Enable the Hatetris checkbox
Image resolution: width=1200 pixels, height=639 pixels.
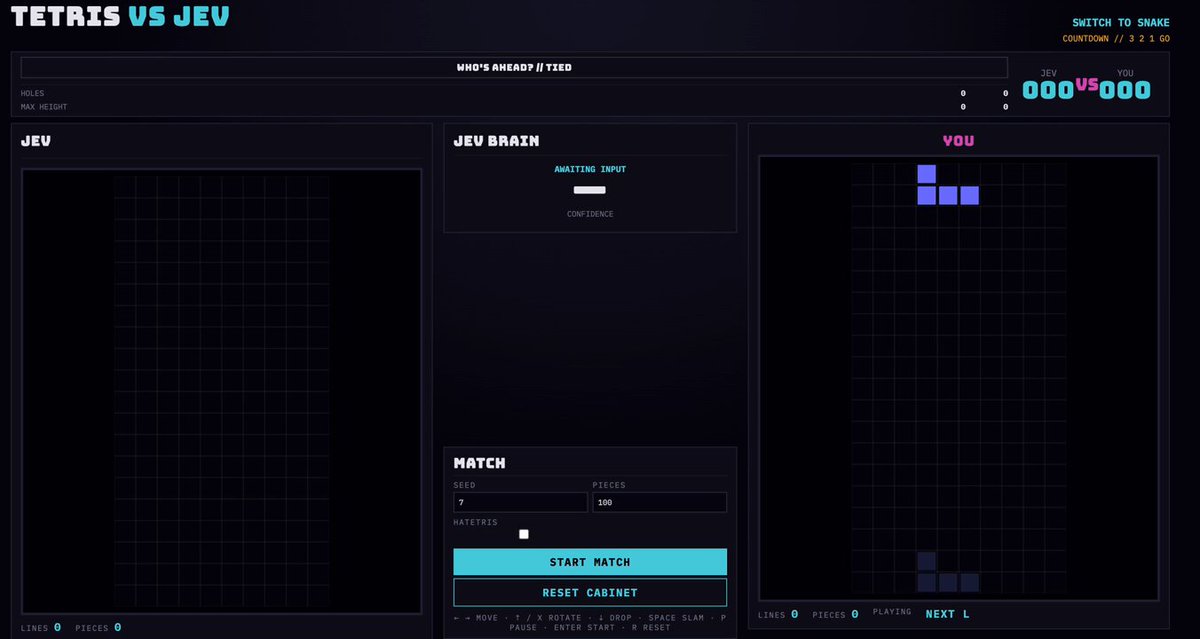coord(524,534)
